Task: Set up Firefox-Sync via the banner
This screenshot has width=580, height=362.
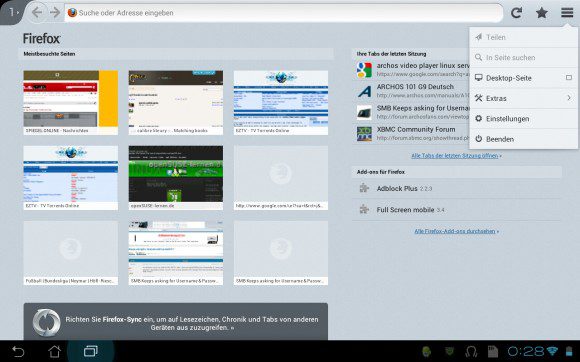Action: (x=176, y=322)
